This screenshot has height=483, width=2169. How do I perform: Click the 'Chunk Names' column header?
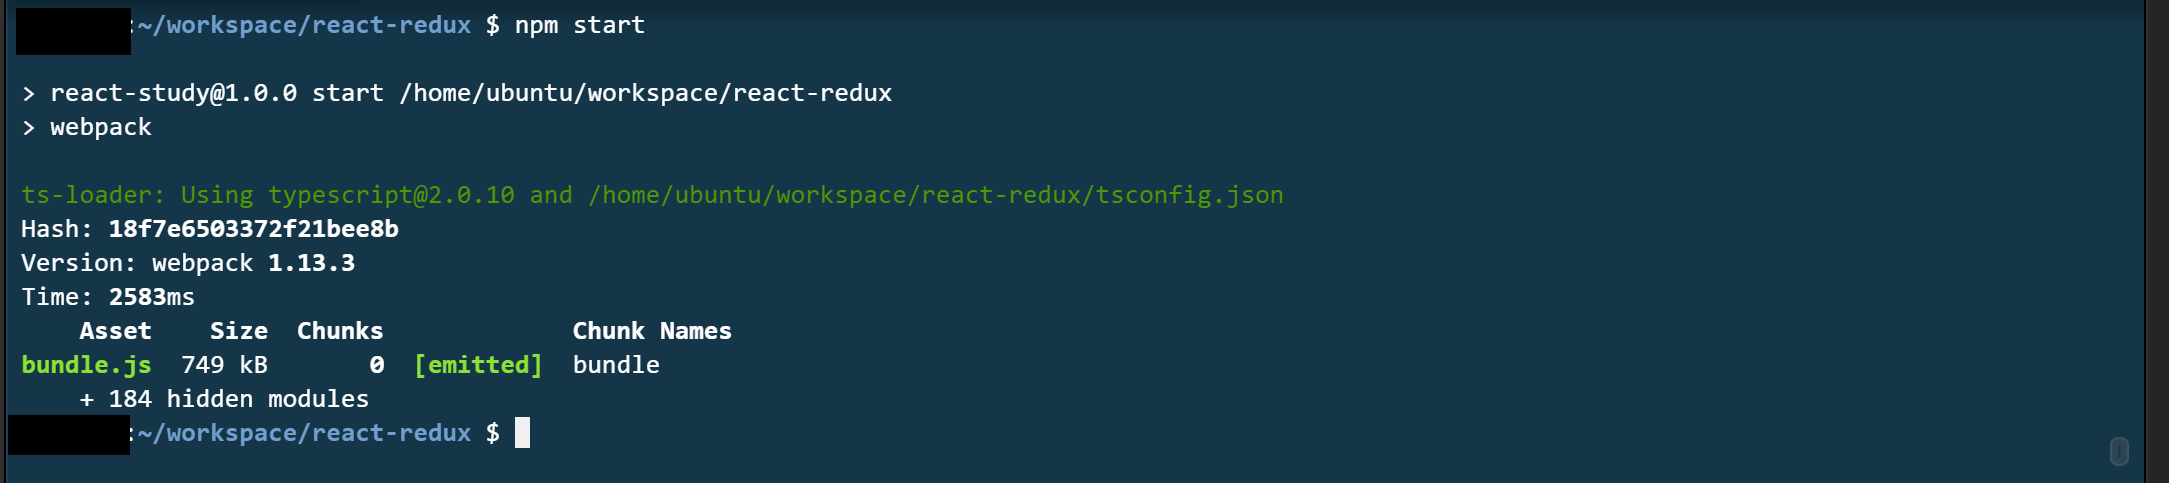coord(652,331)
